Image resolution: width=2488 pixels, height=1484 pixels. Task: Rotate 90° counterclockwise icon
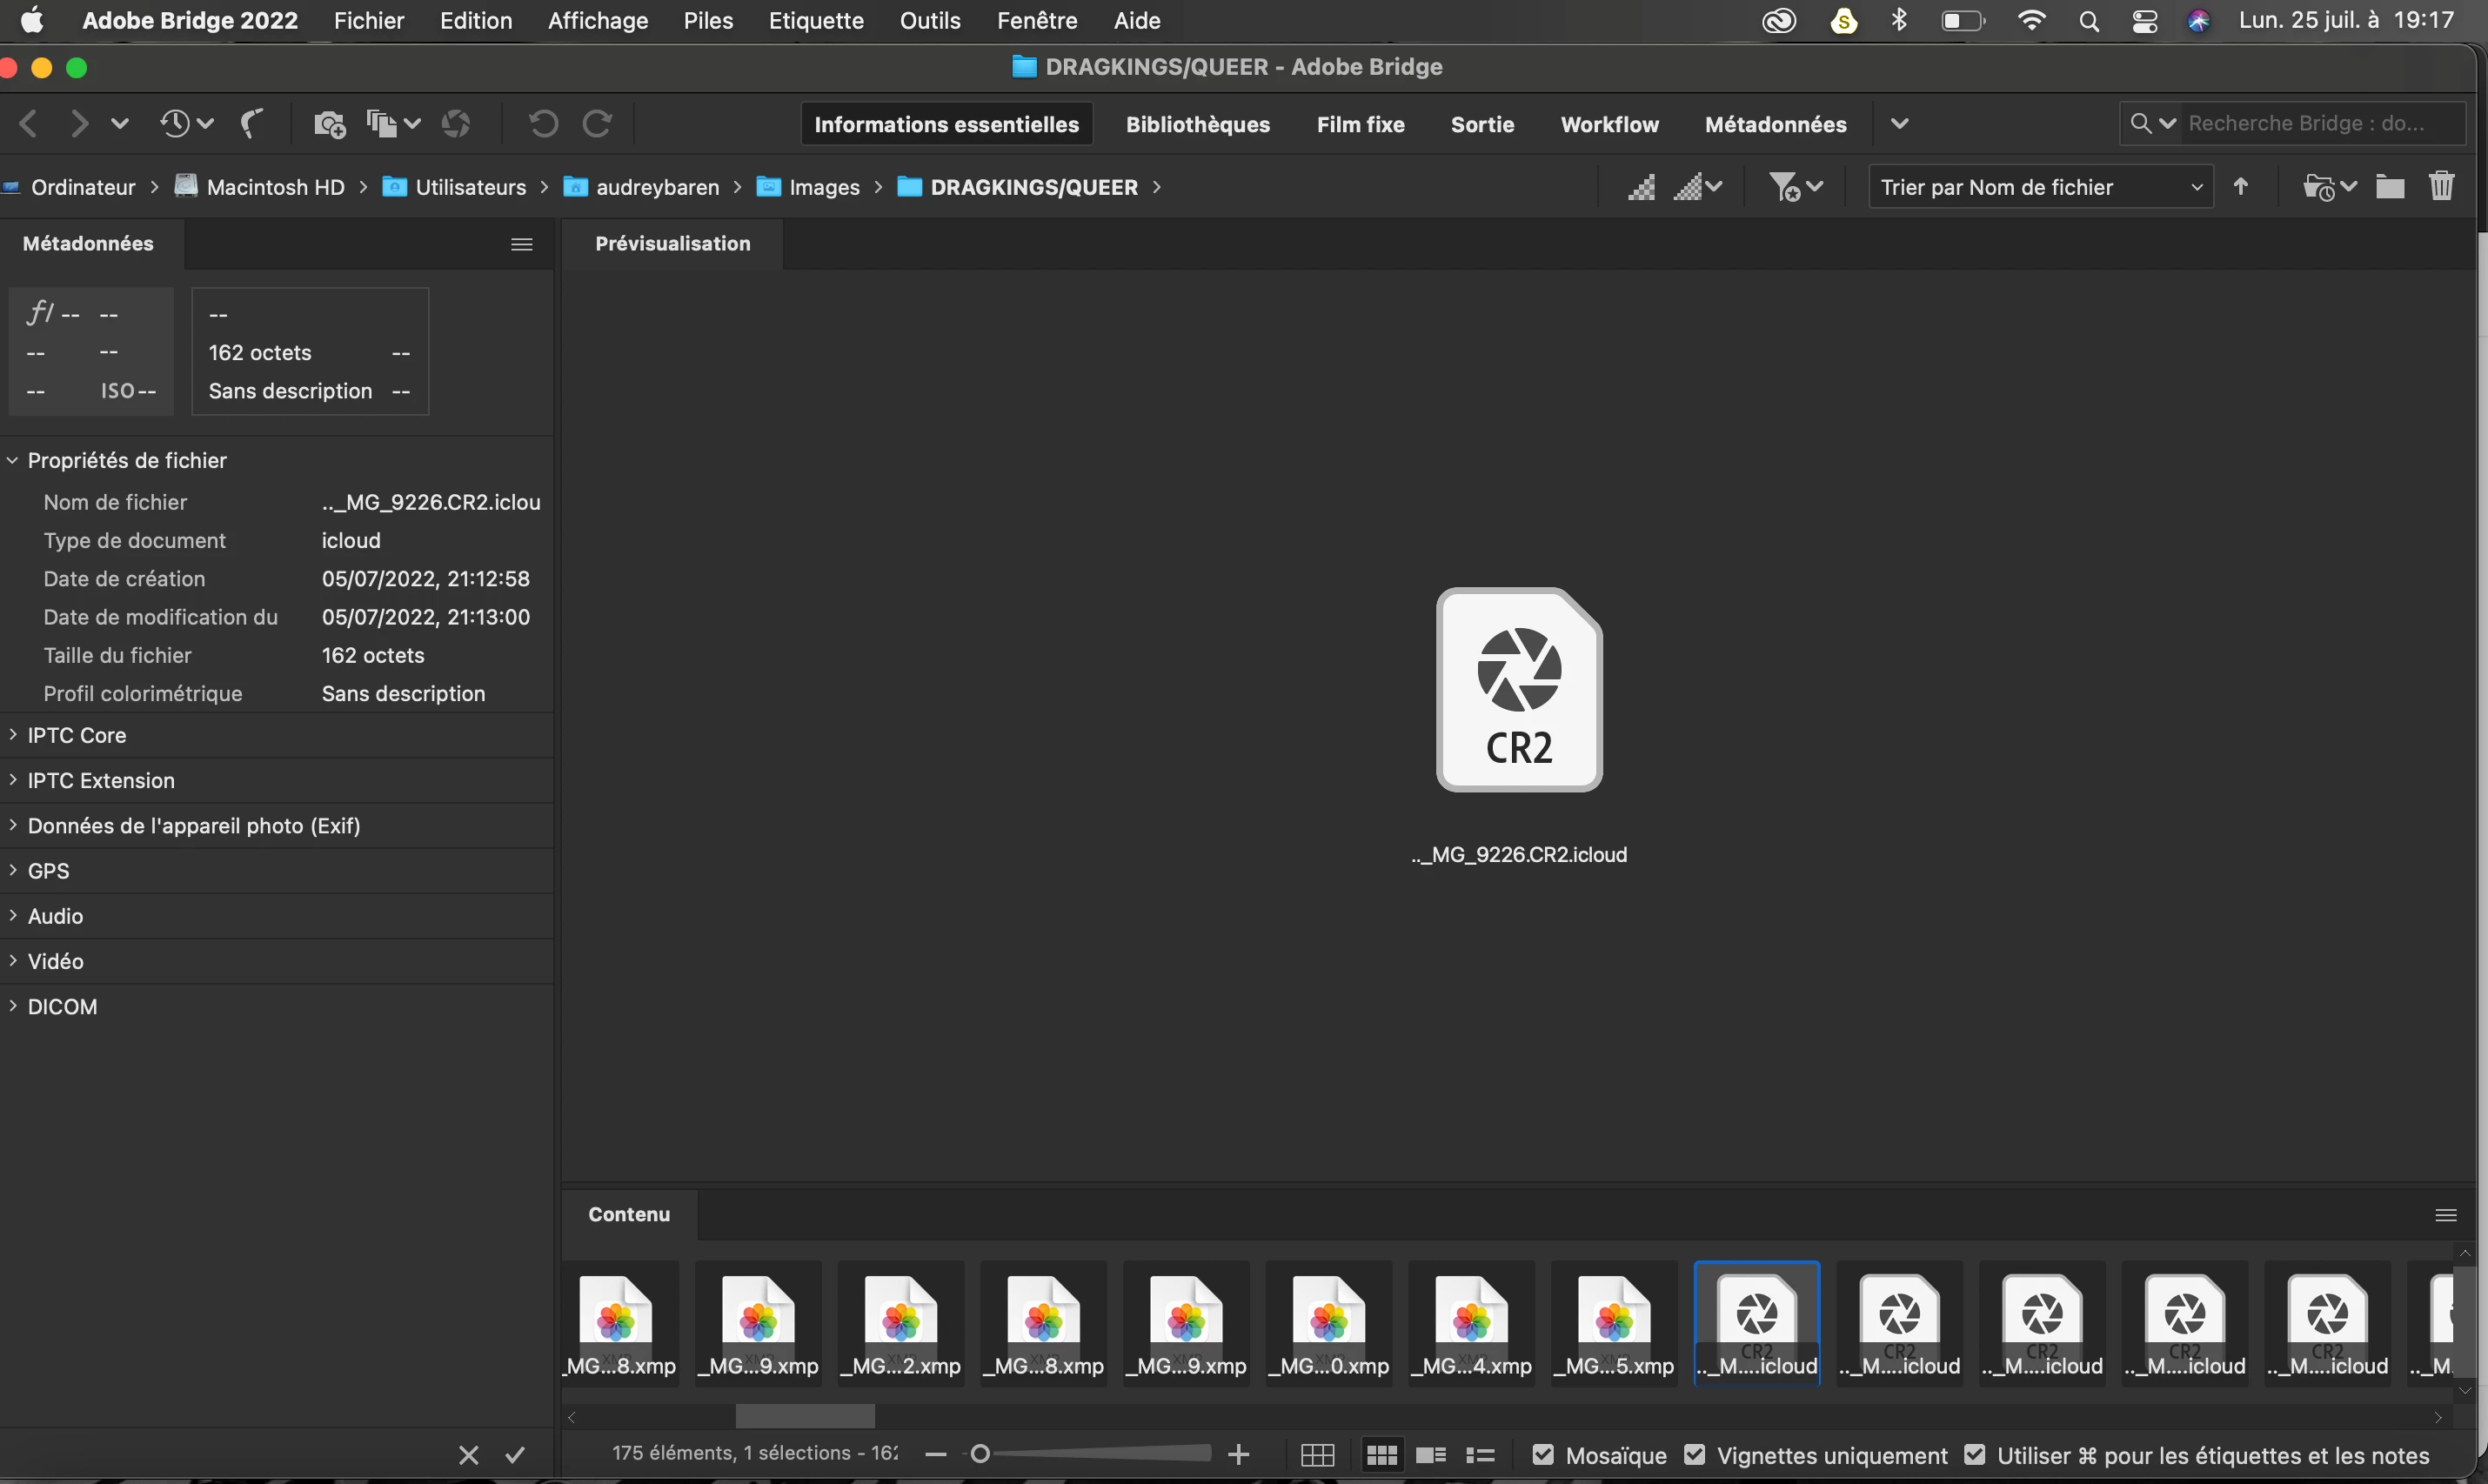point(543,124)
